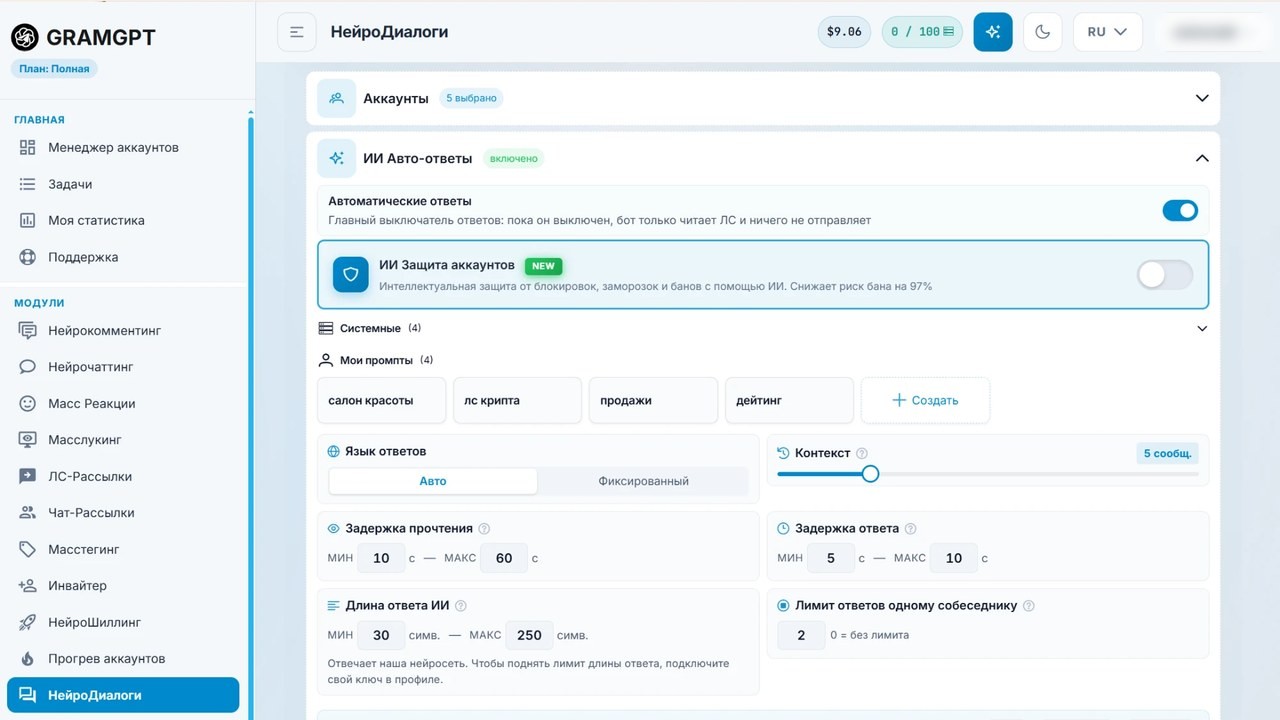Image resolution: width=1280 pixels, height=720 pixels.
Task: Click the shield icon for ИИ Защита аккаунтов
Action: 351,274
